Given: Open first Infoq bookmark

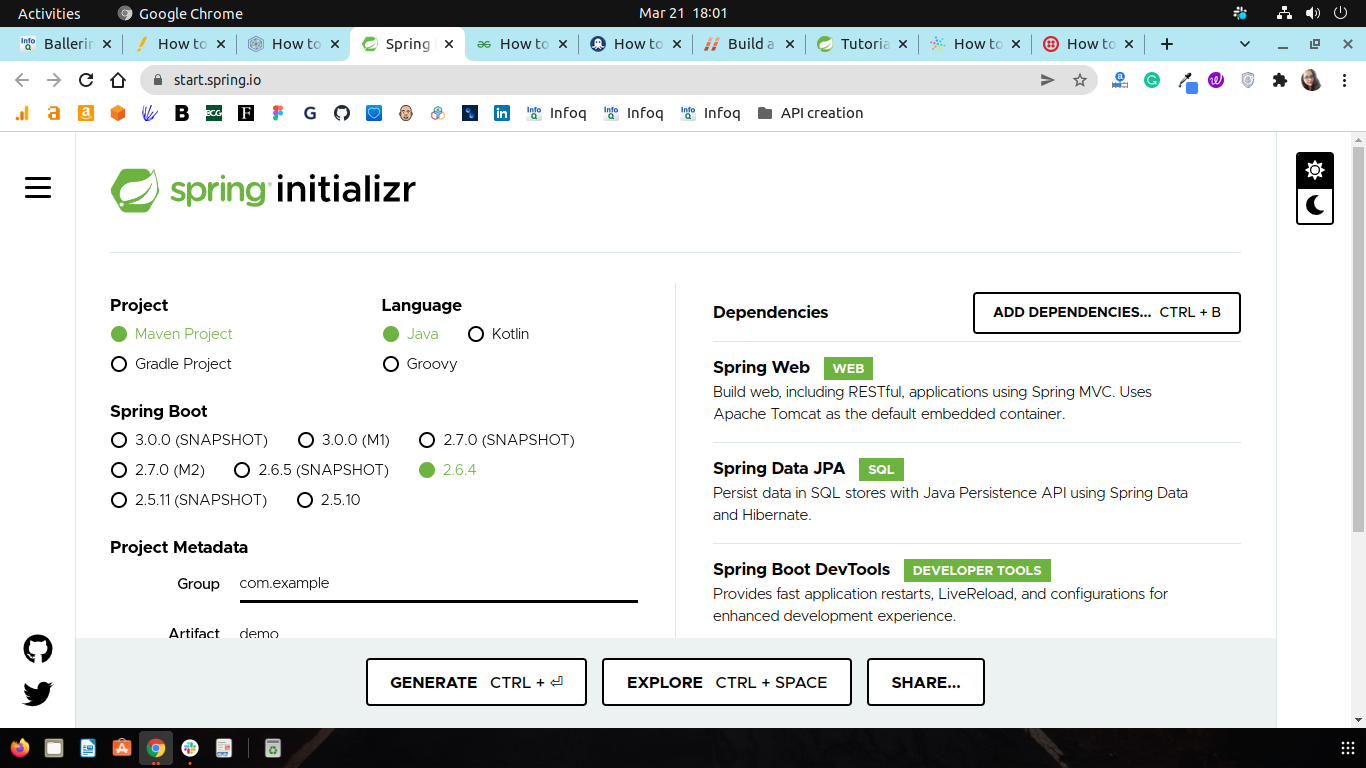Looking at the screenshot, I should point(556,113).
